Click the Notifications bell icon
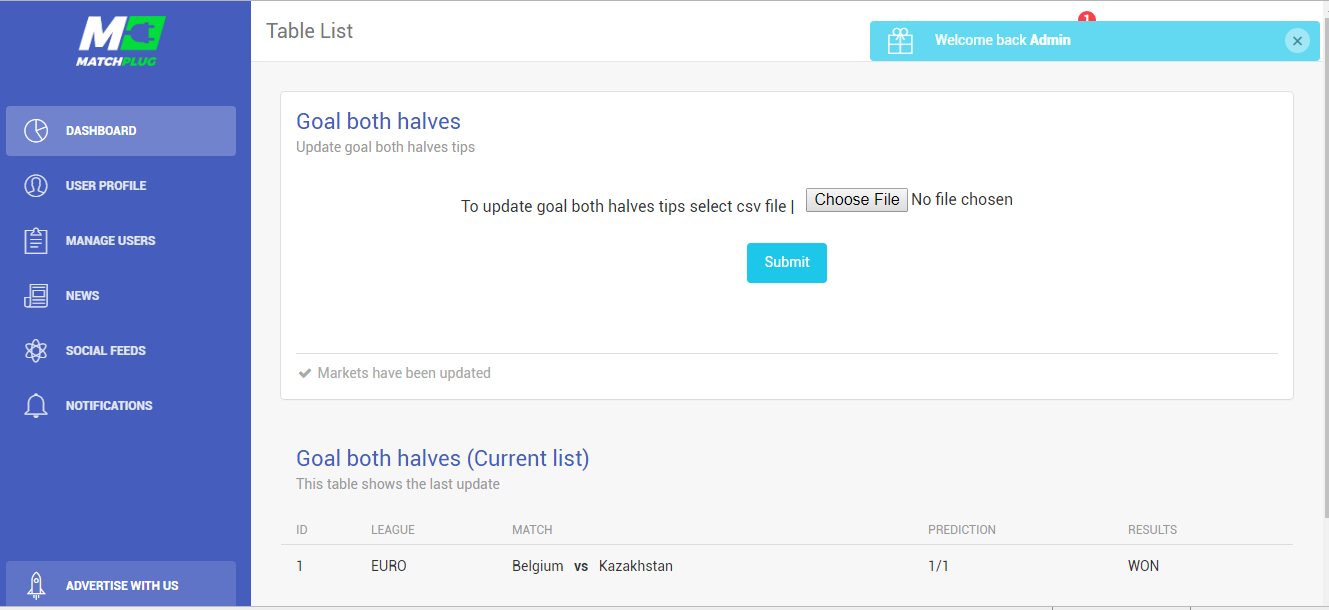 (x=36, y=406)
